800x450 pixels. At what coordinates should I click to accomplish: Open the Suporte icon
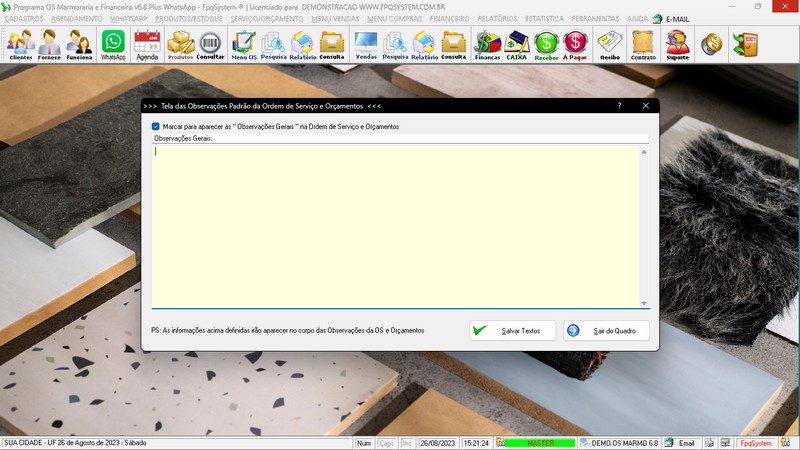pyautogui.click(x=677, y=44)
